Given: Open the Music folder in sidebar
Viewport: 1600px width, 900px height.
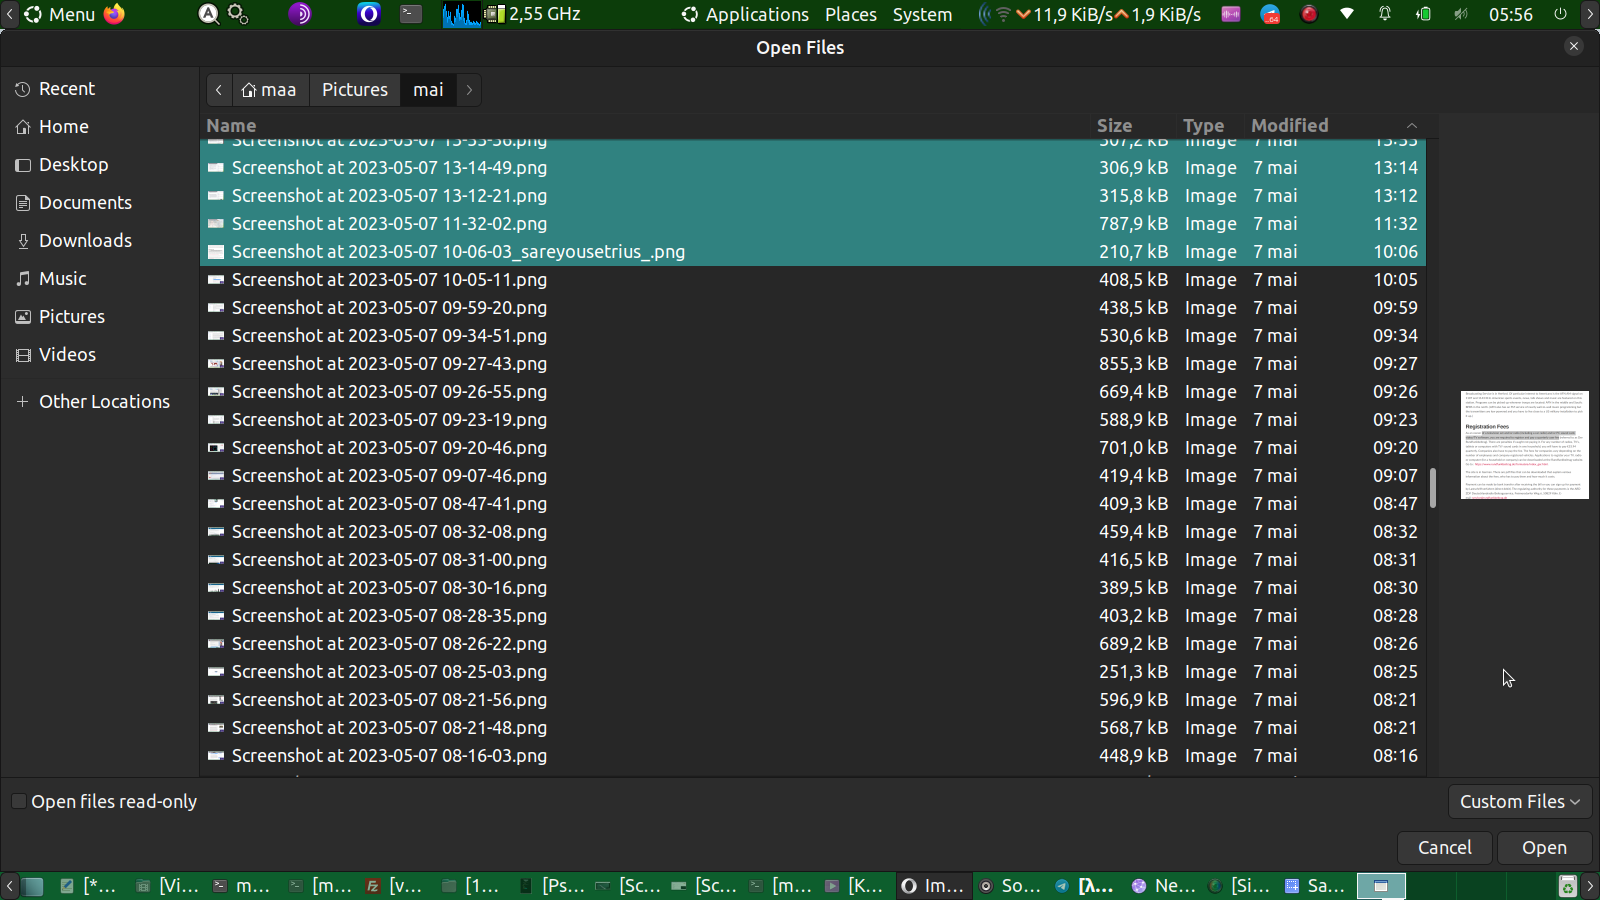Looking at the screenshot, I should pyautogui.click(x=62, y=279).
